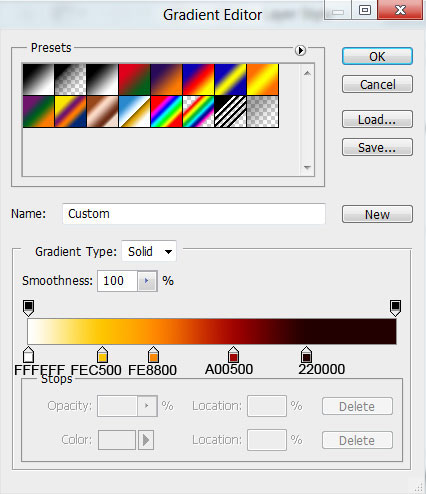This screenshot has width=426, height=494.
Task: Select the Blue, Yellow, Blue preset
Action: [x=230, y=80]
